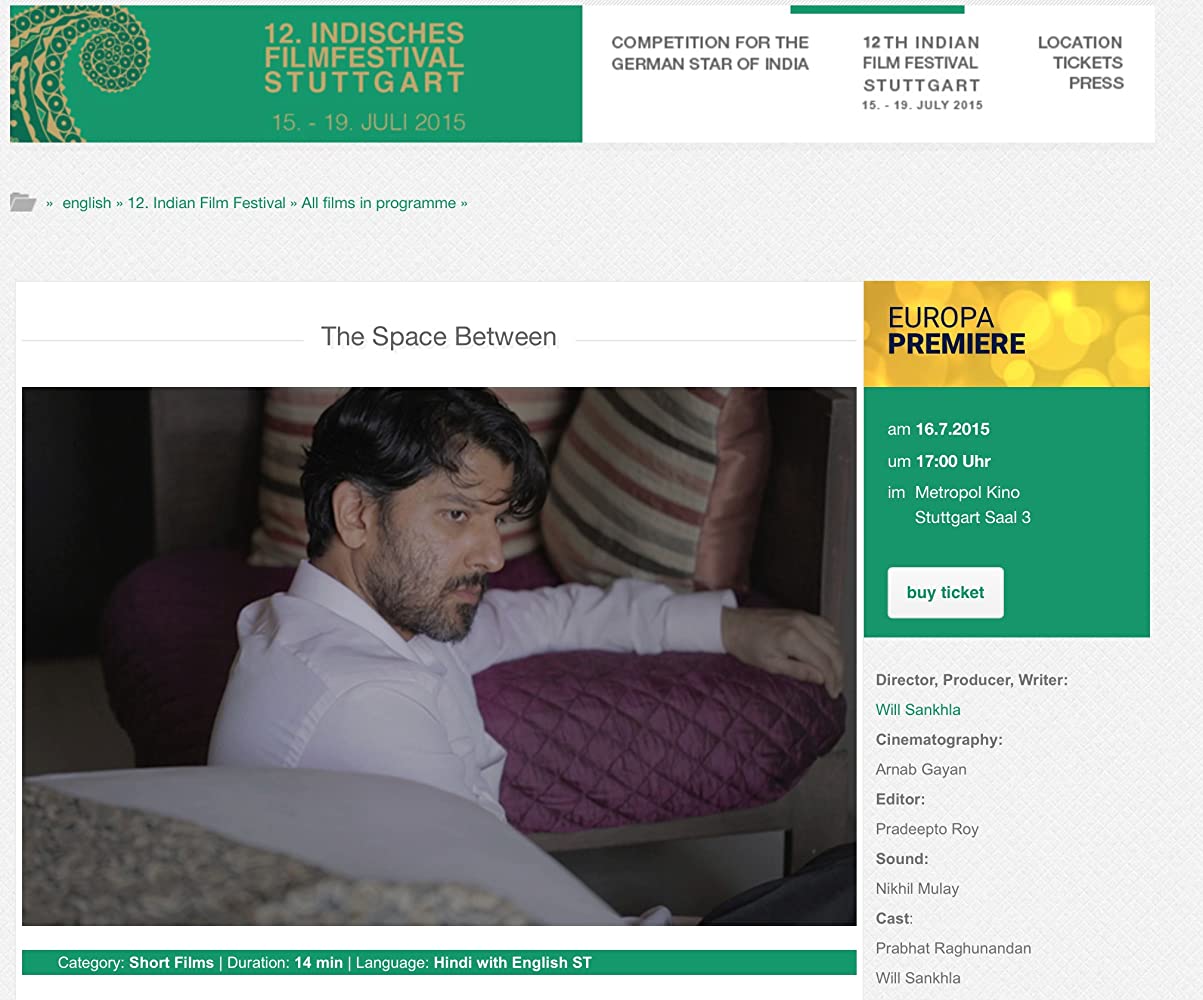Viewport: 1203px width, 1000px height.
Task: Open the Press menu item
Action: 1096,83
